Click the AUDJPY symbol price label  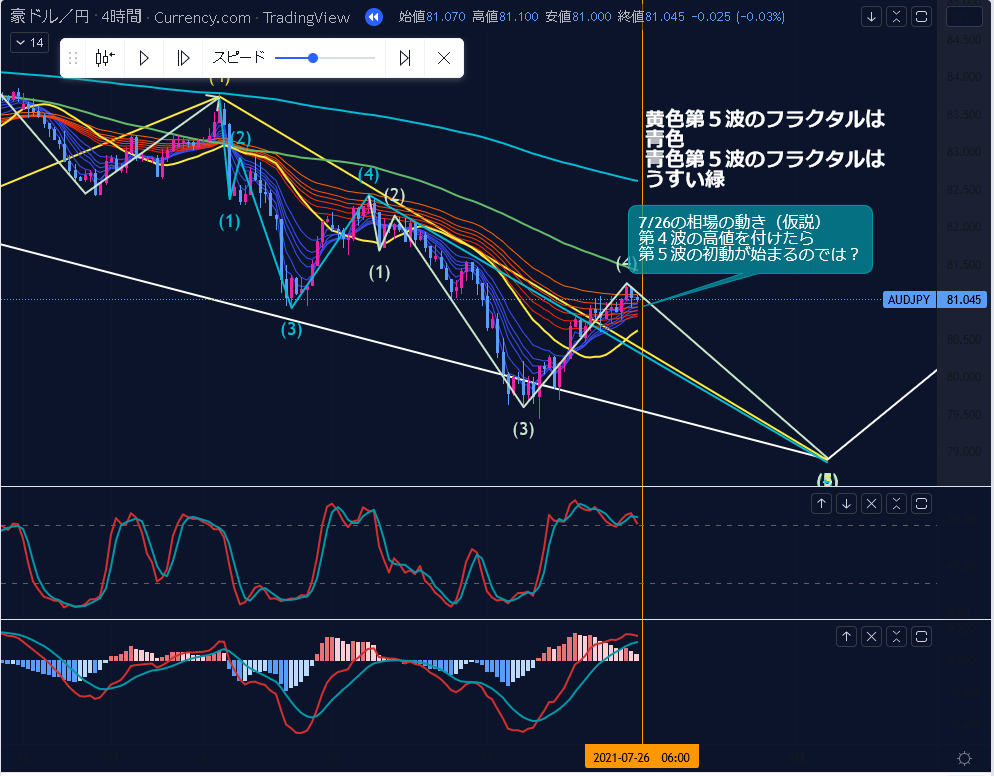click(908, 299)
